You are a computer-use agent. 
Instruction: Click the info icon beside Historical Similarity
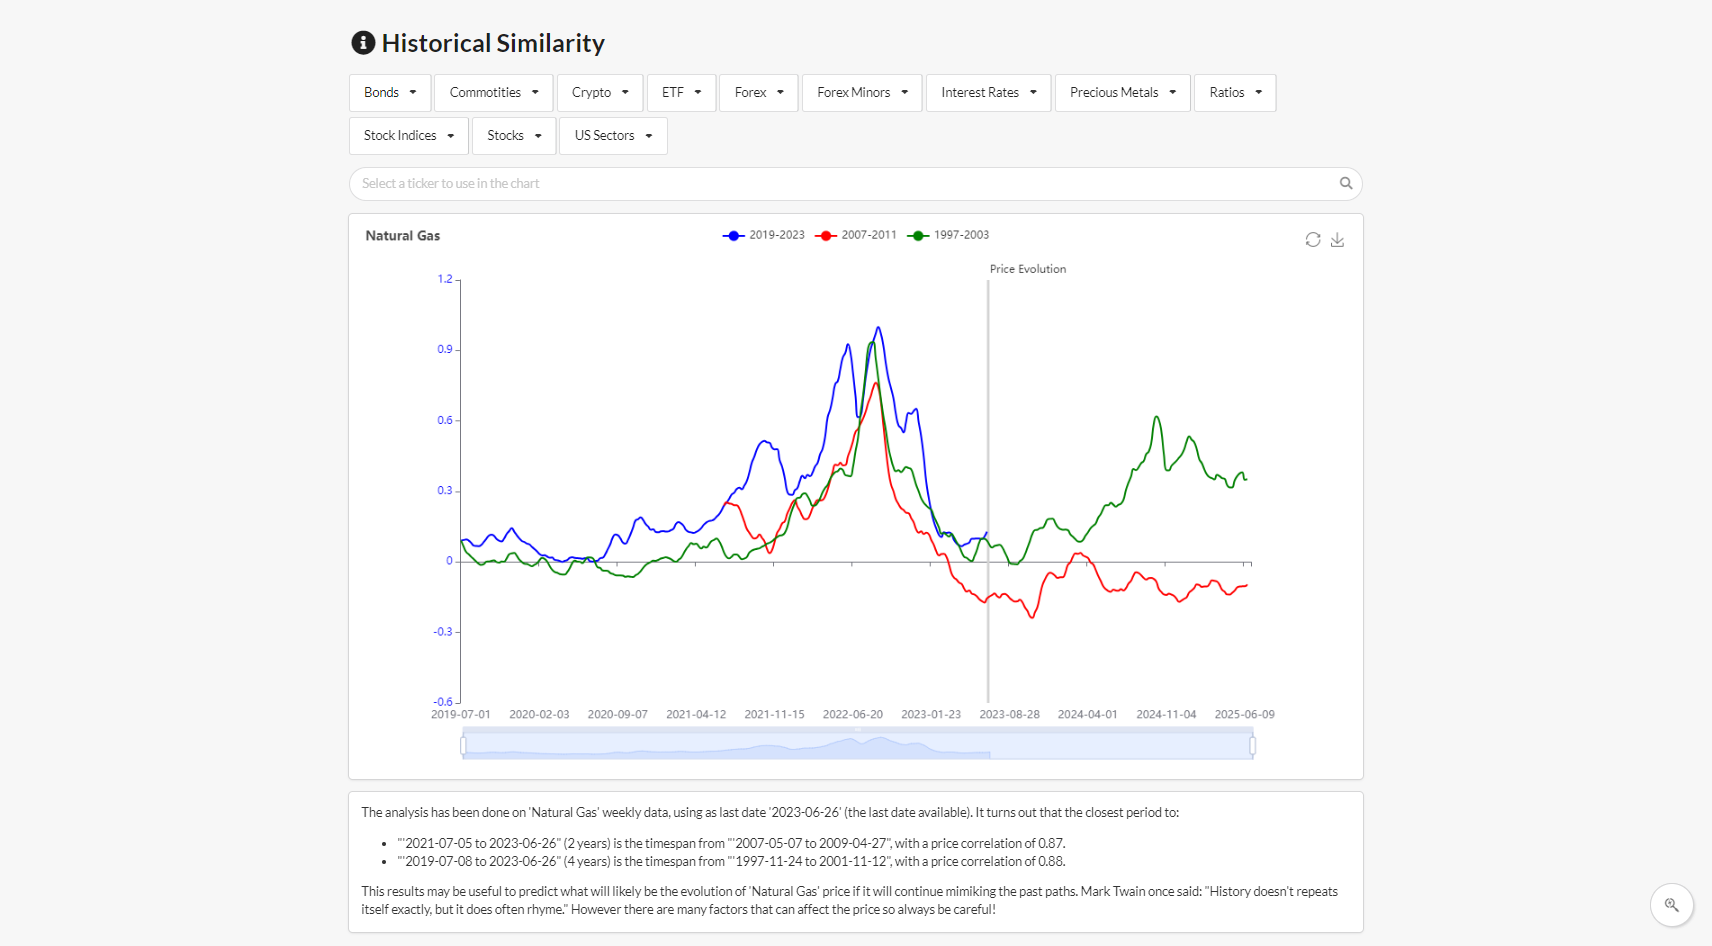363,43
